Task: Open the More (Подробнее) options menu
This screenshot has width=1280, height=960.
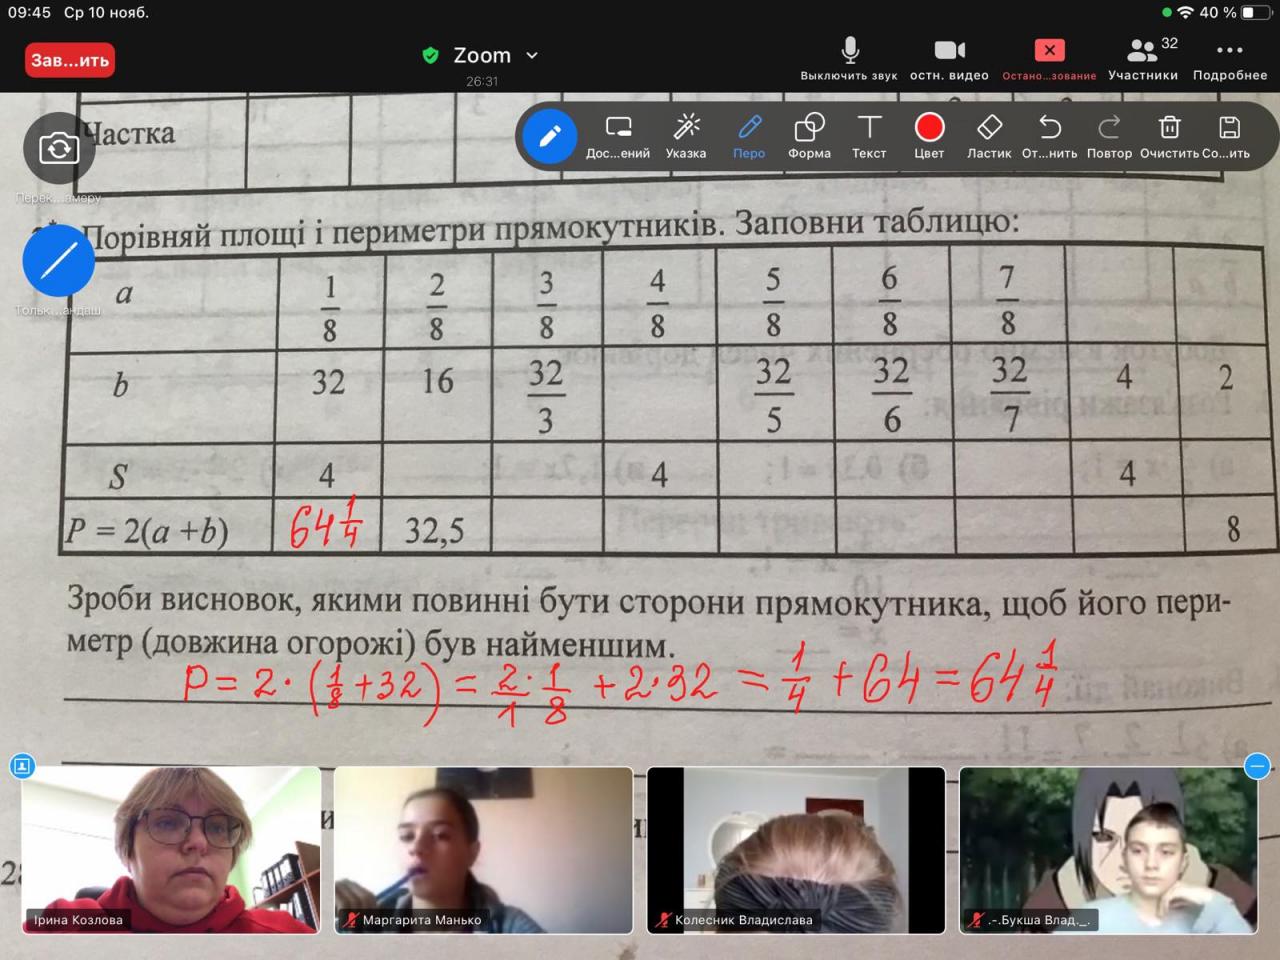Action: (1229, 58)
